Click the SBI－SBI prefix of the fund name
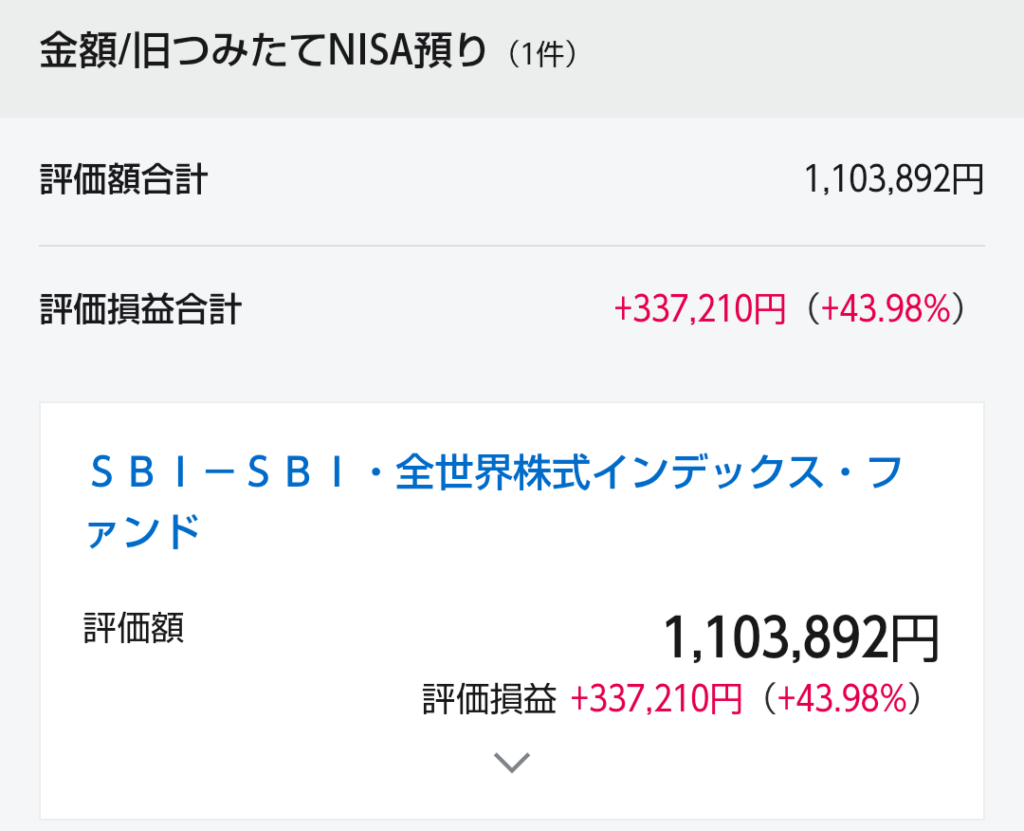1024x831 pixels. tap(218, 472)
